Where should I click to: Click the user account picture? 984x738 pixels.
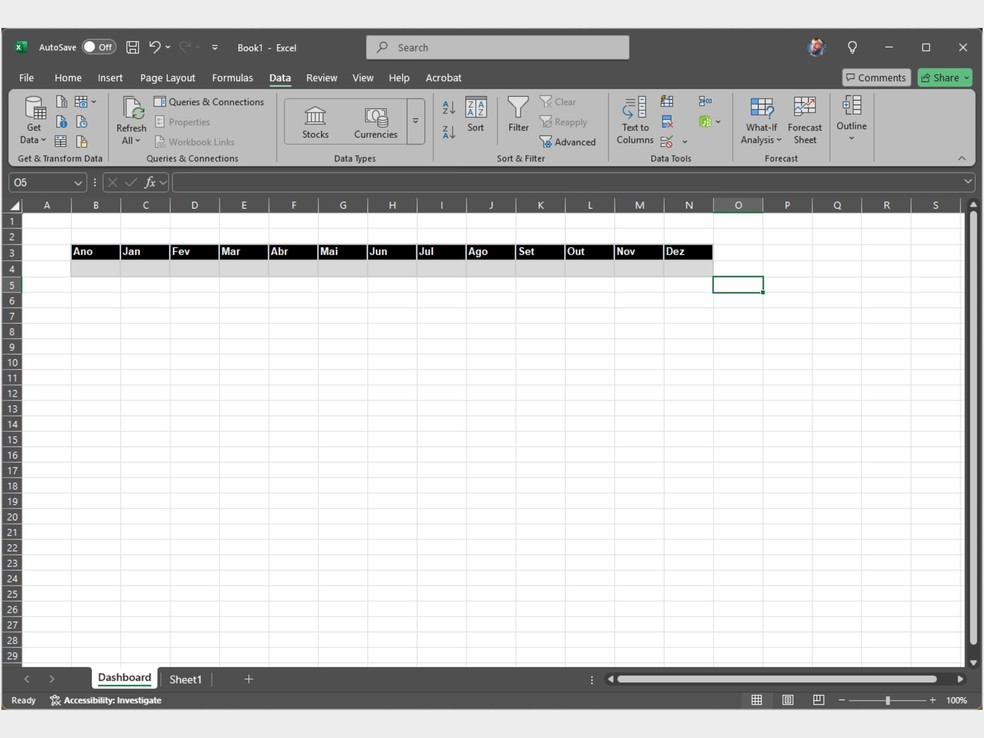click(816, 47)
